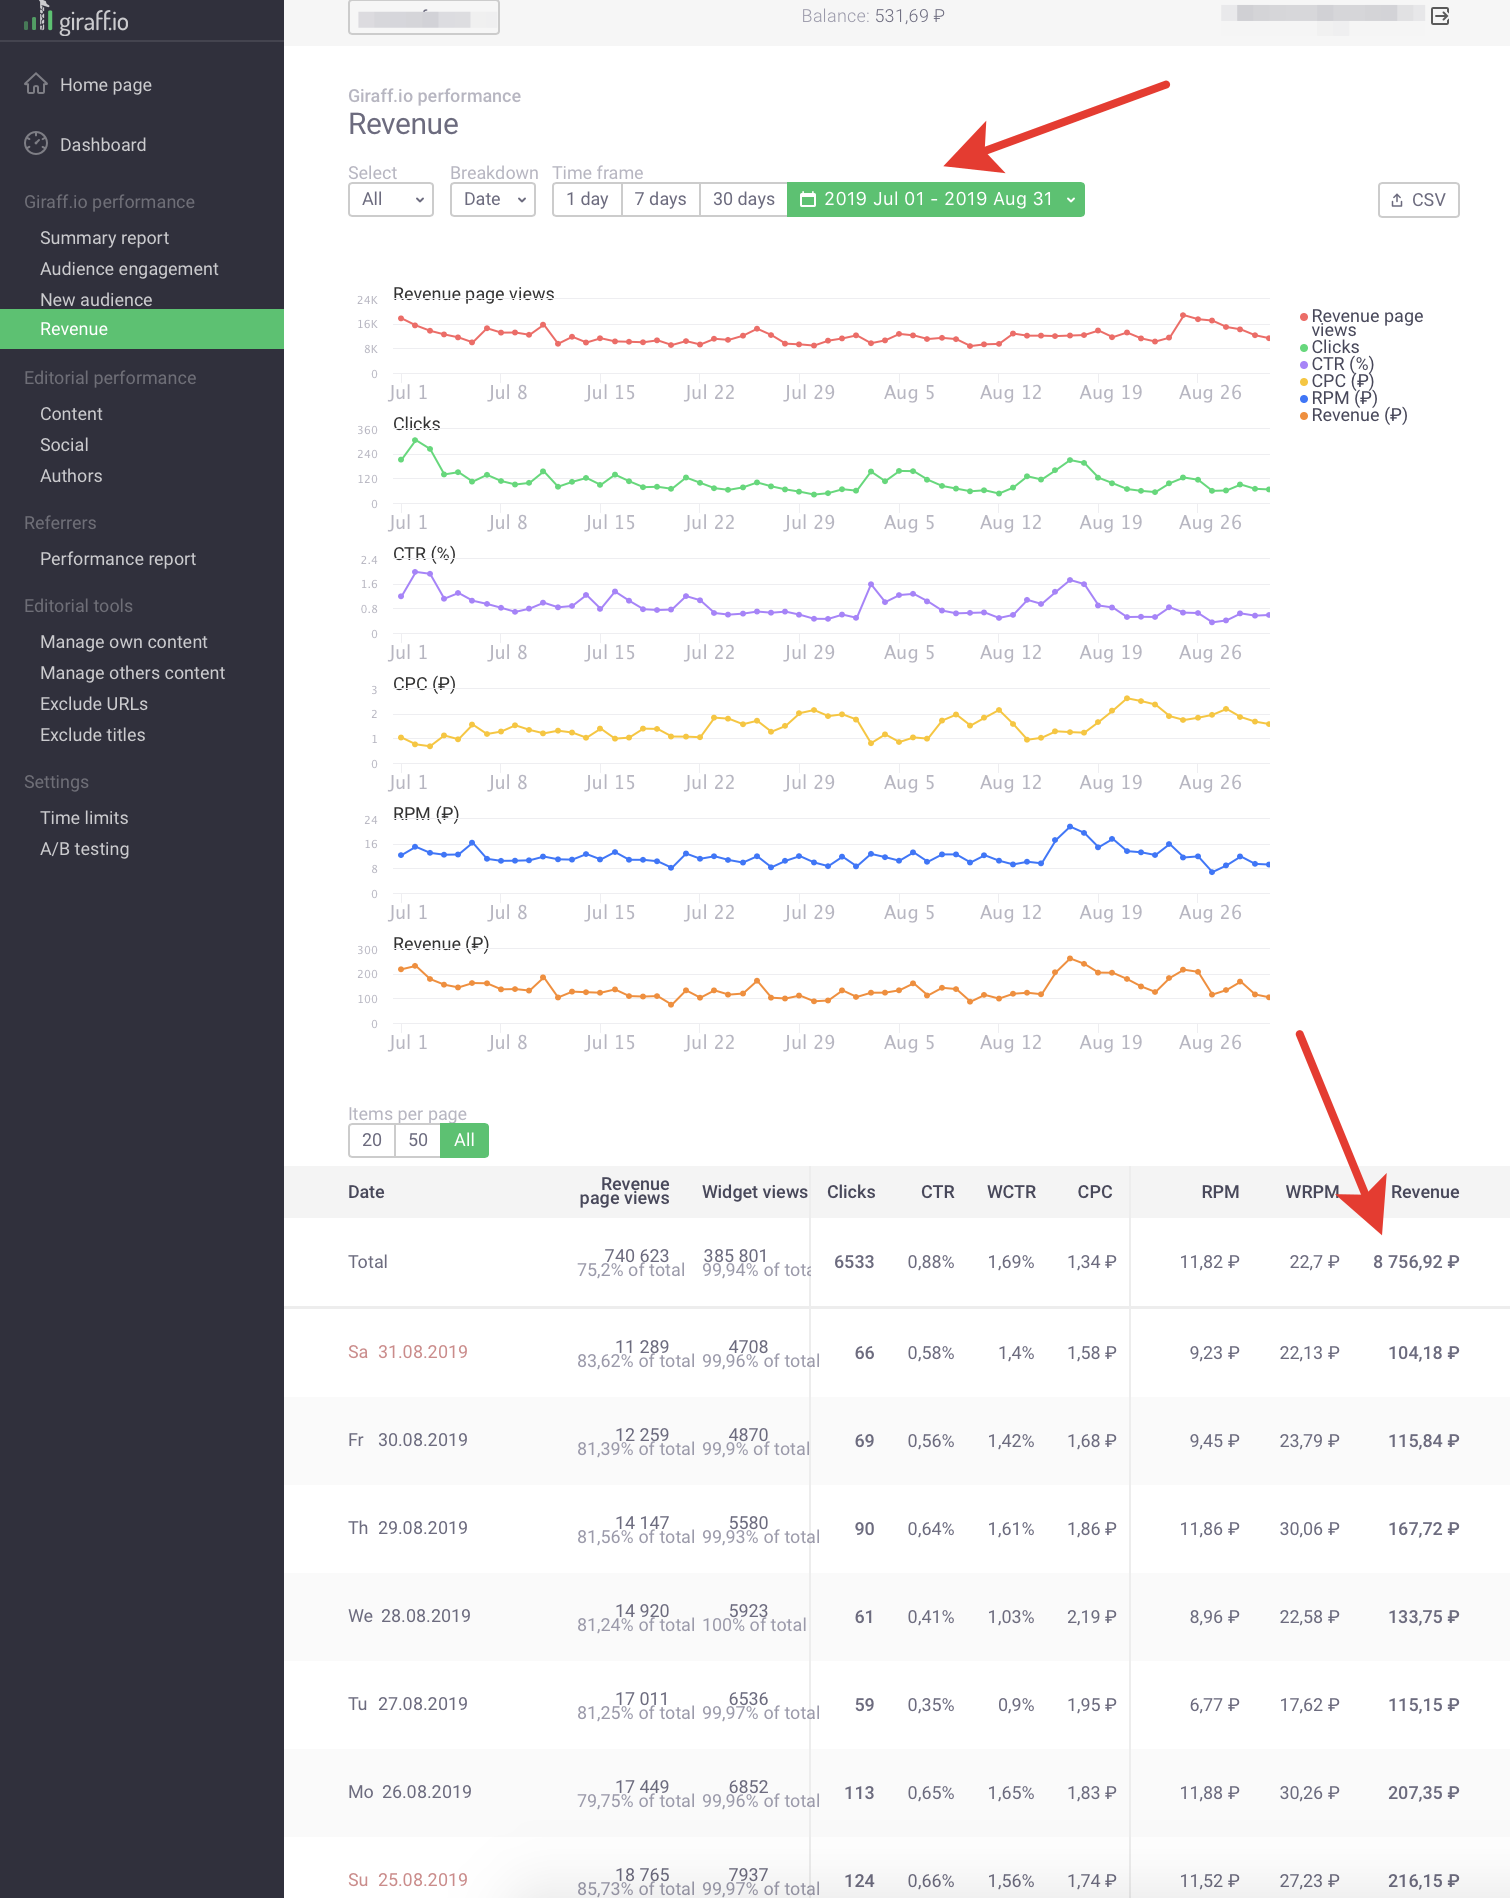1510x1898 pixels.
Task: Open the Breakdown 'Date' dropdown
Action: (x=493, y=199)
